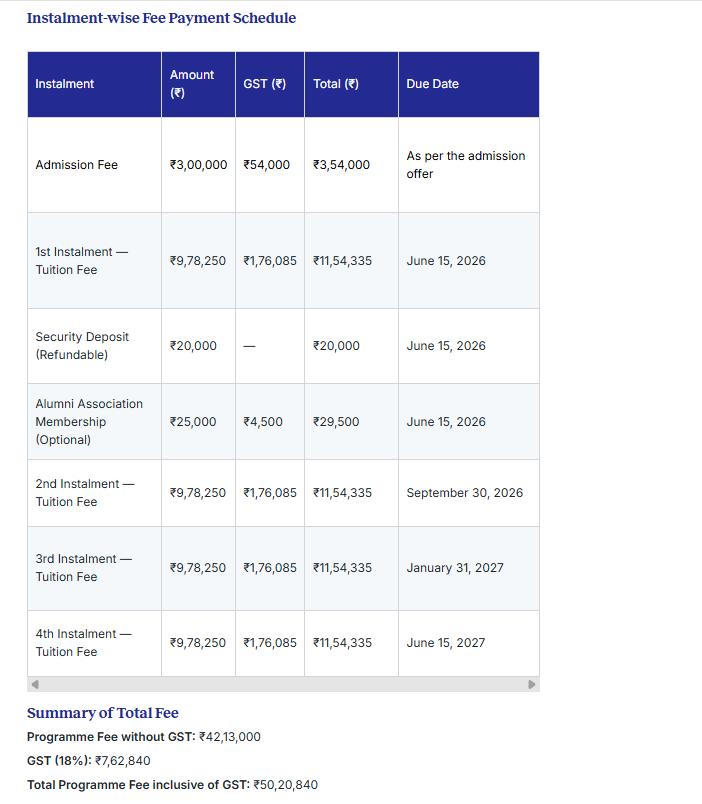The image size is (702, 804).
Task: Click the horizontal scrollbar track
Action: pyautogui.click(x=283, y=684)
